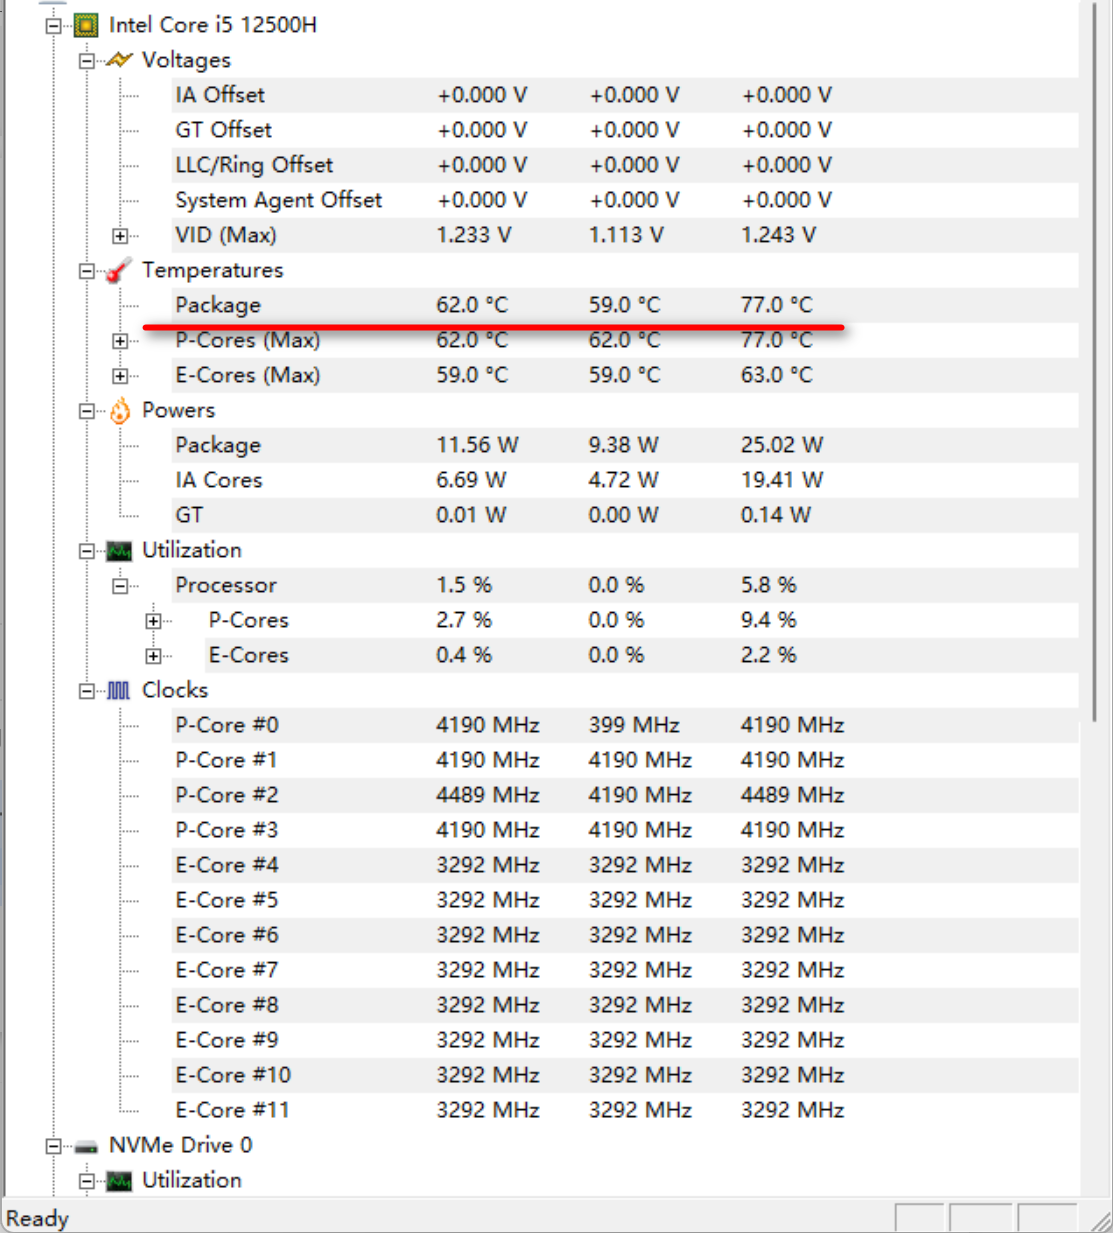Collapse the Temperatures section

pyautogui.click(x=87, y=271)
